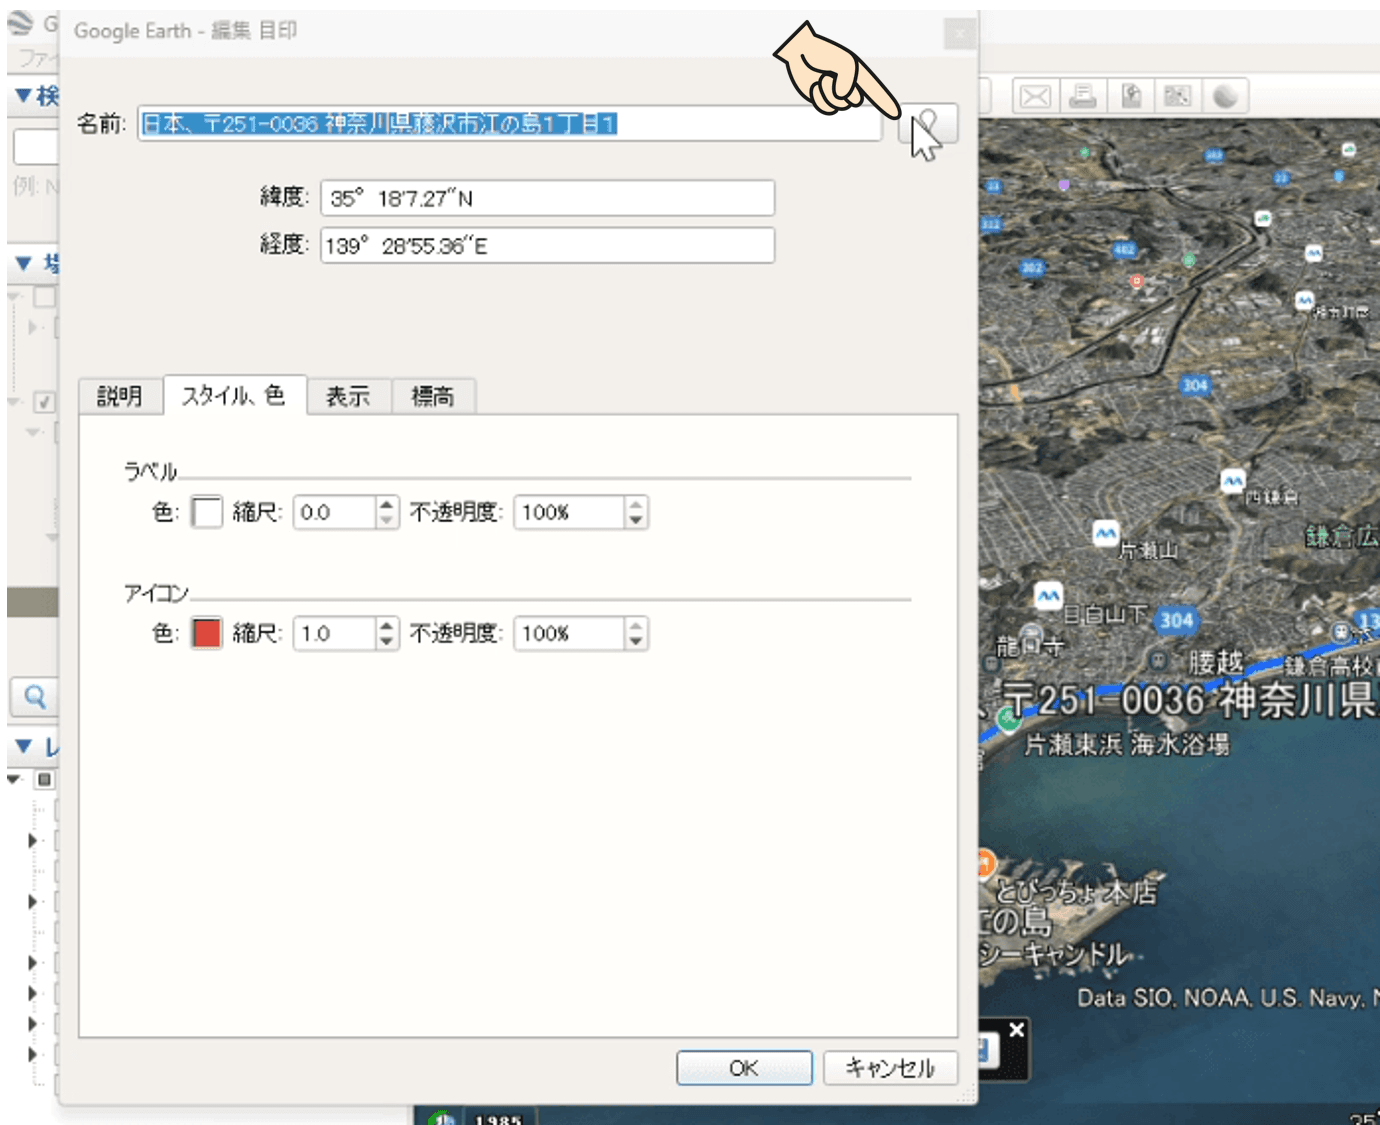Increase the label 縮尺 spinner value
This screenshot has height=1125, width=1380.
tap(387, 505)
